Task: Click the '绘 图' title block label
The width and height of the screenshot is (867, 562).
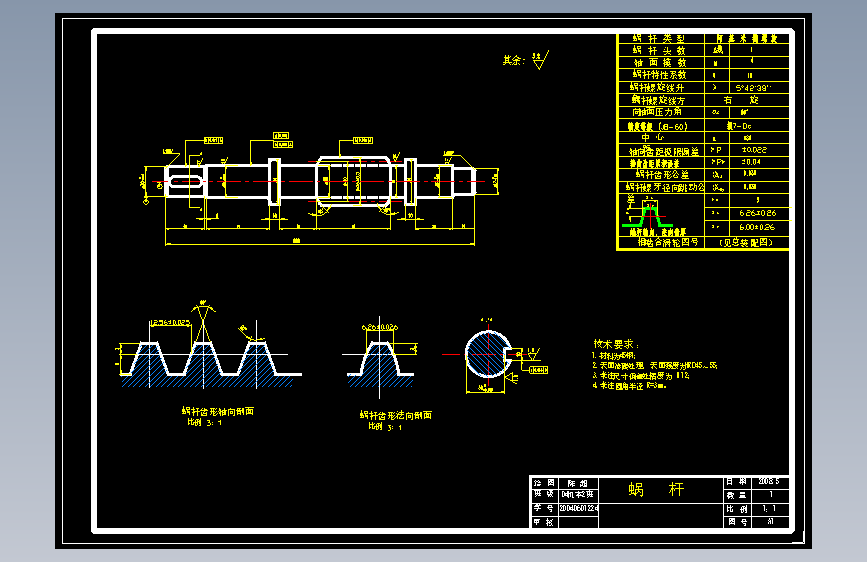Action: click(544, 483)
